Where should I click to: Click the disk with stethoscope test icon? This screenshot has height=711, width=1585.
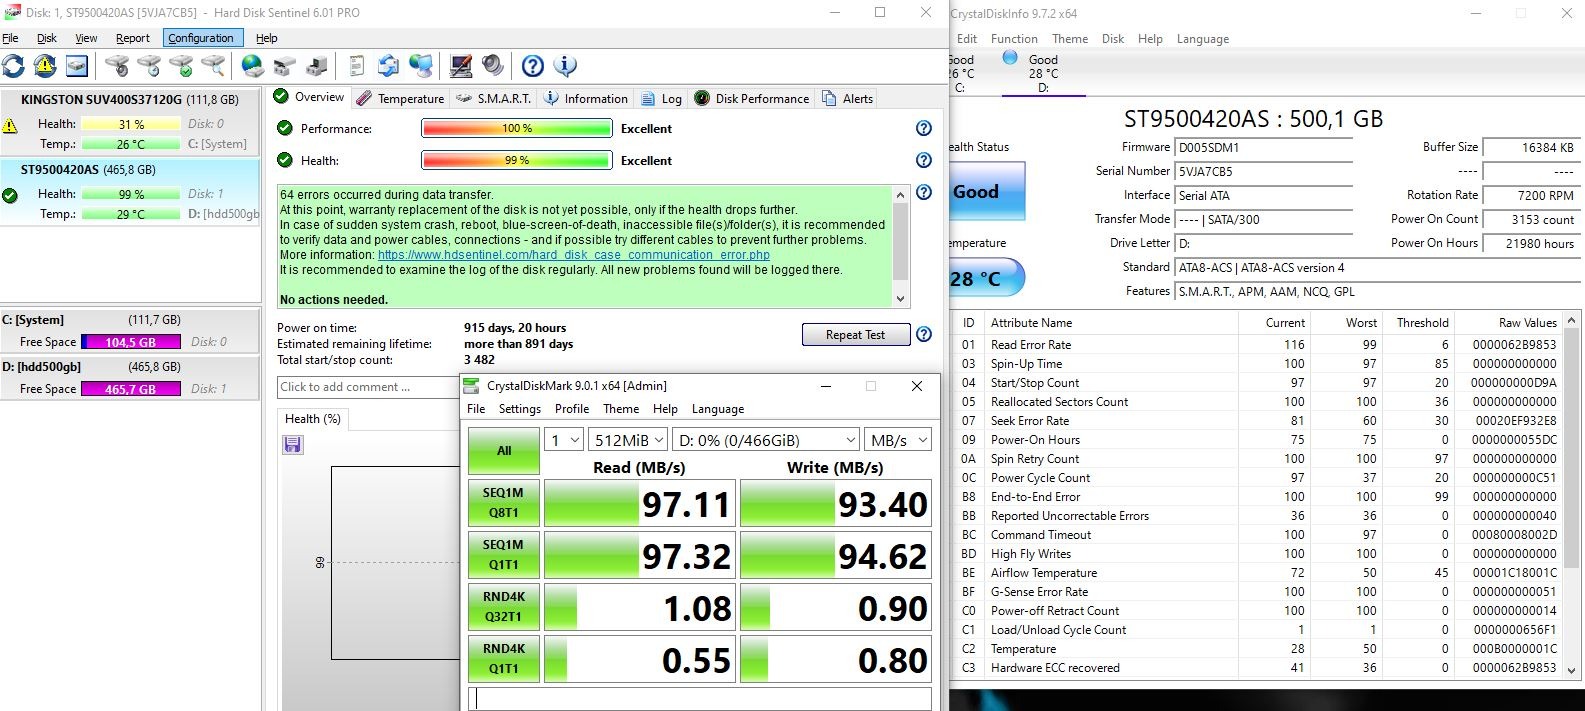pyautogui.click(x=117, y=66)
